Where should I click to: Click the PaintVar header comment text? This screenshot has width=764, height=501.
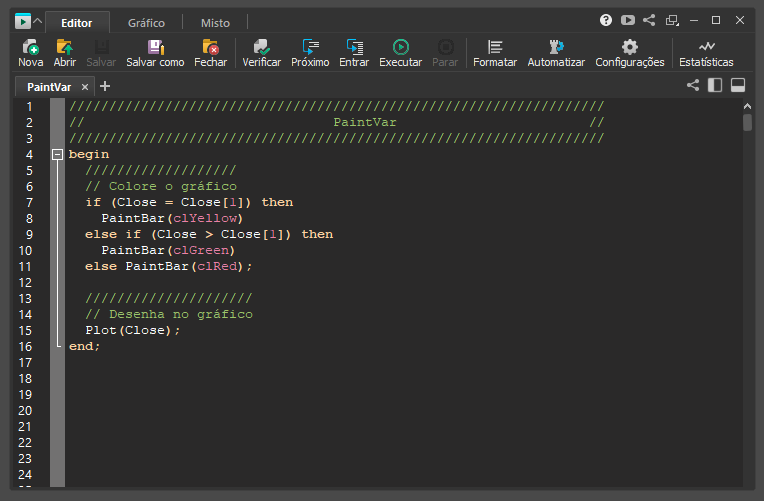click(x=364, y=122)
